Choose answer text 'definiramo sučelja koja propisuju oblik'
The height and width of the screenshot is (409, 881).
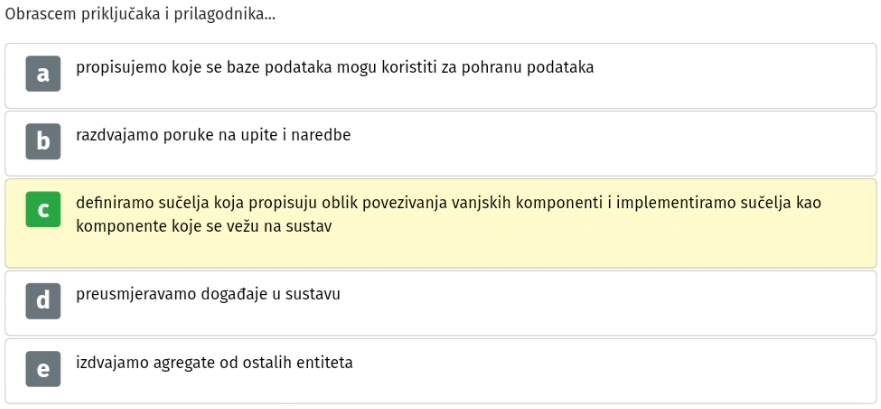219,203
